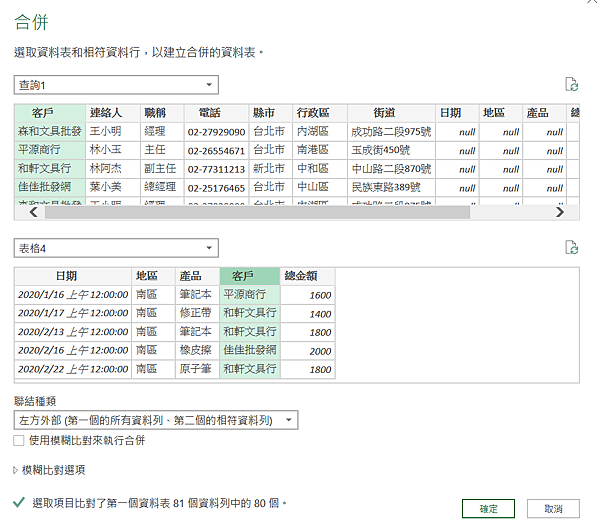Screen dimensions: 600x529
Task: Click the 葉小美 contact cell
Action: point(113,187)
